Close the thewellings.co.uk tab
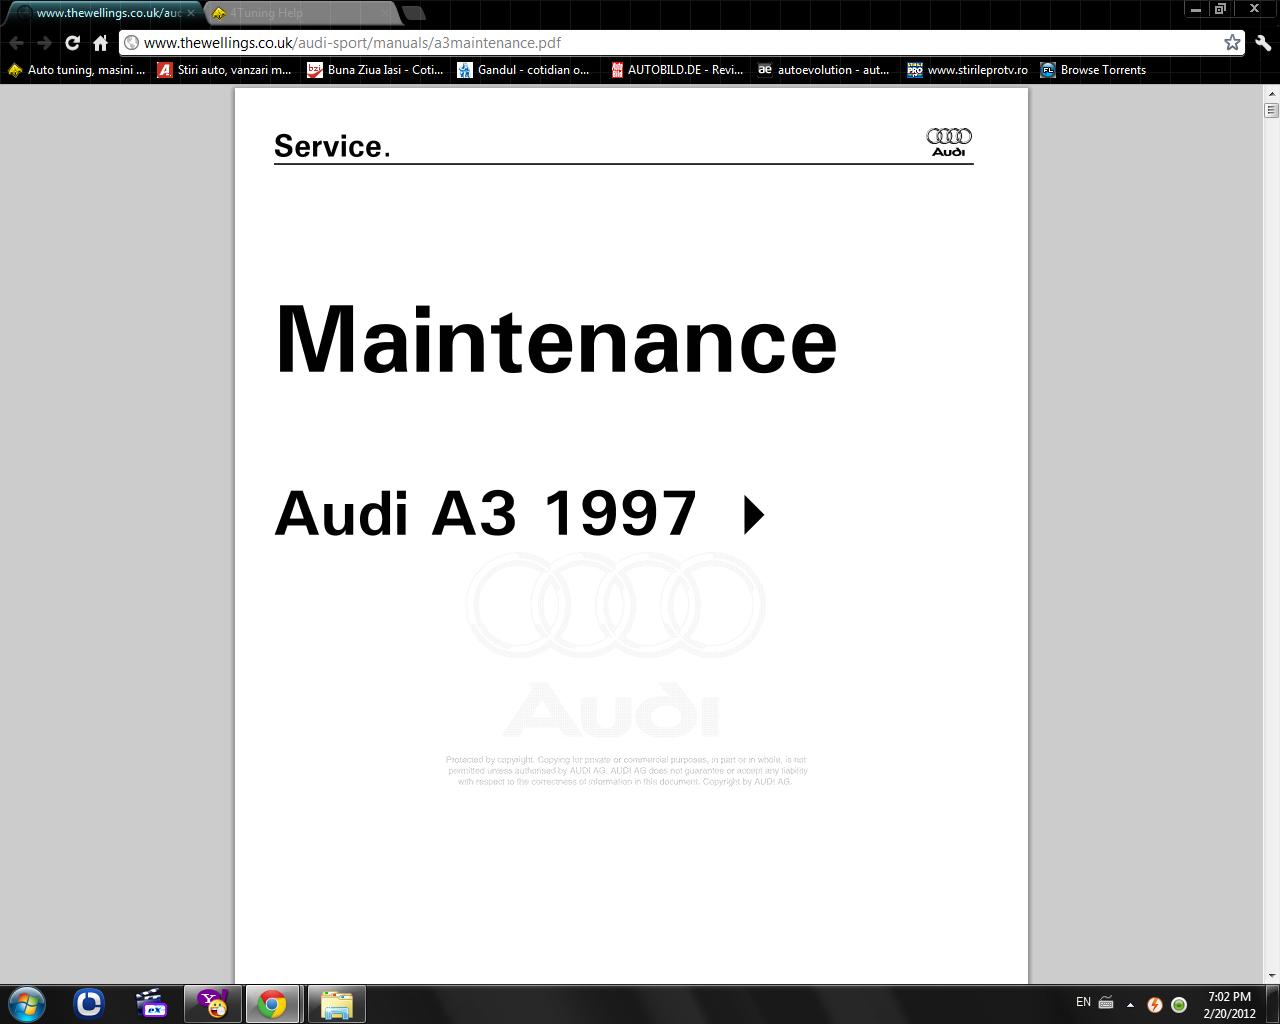The width and height of the screenshot is (1280, 1024). coord(191,13)
